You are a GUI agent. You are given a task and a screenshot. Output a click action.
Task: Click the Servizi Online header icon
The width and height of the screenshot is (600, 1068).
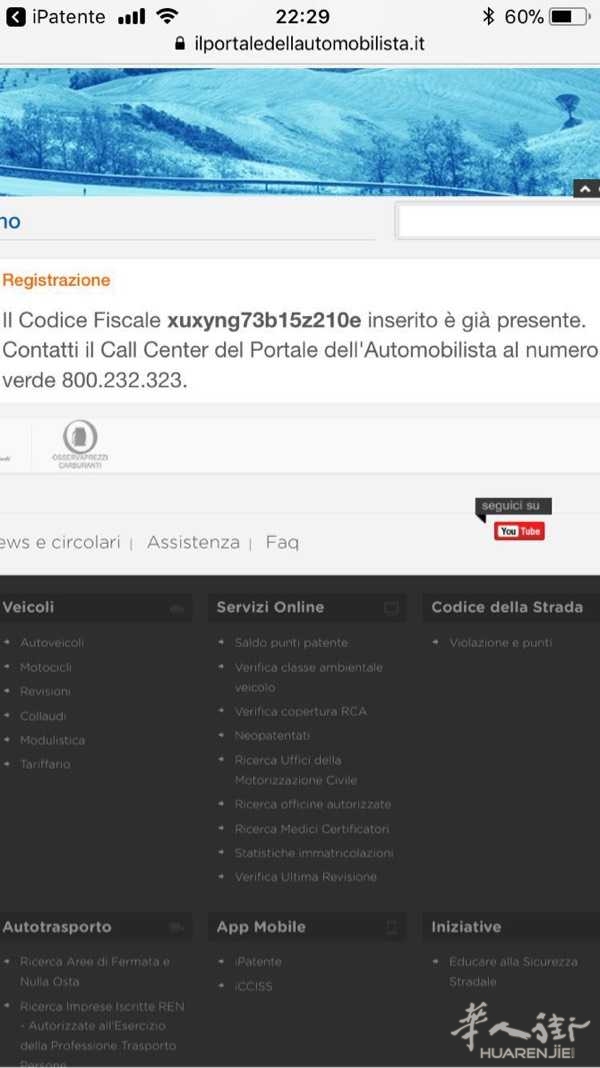[391, 608]
